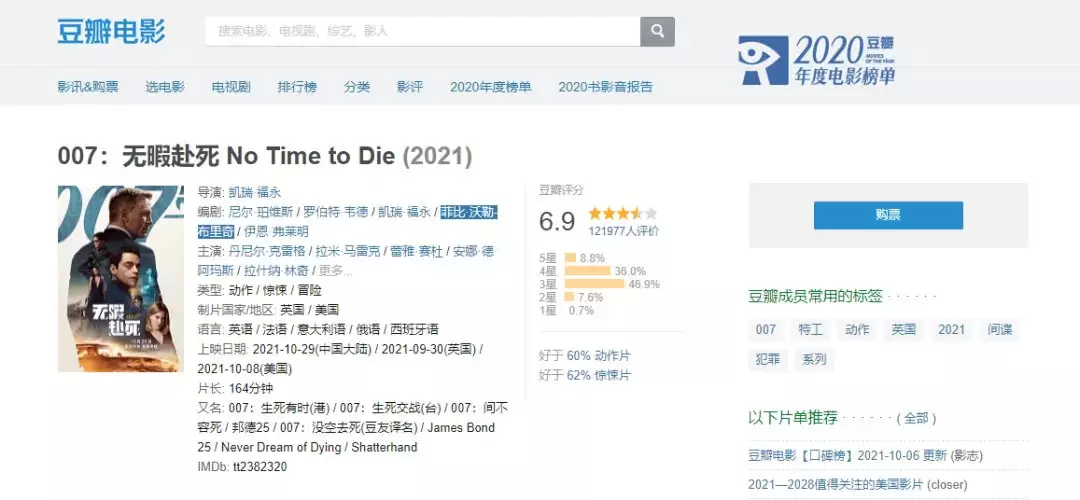Open the No Time to Die poster

(x=121, y=278)
